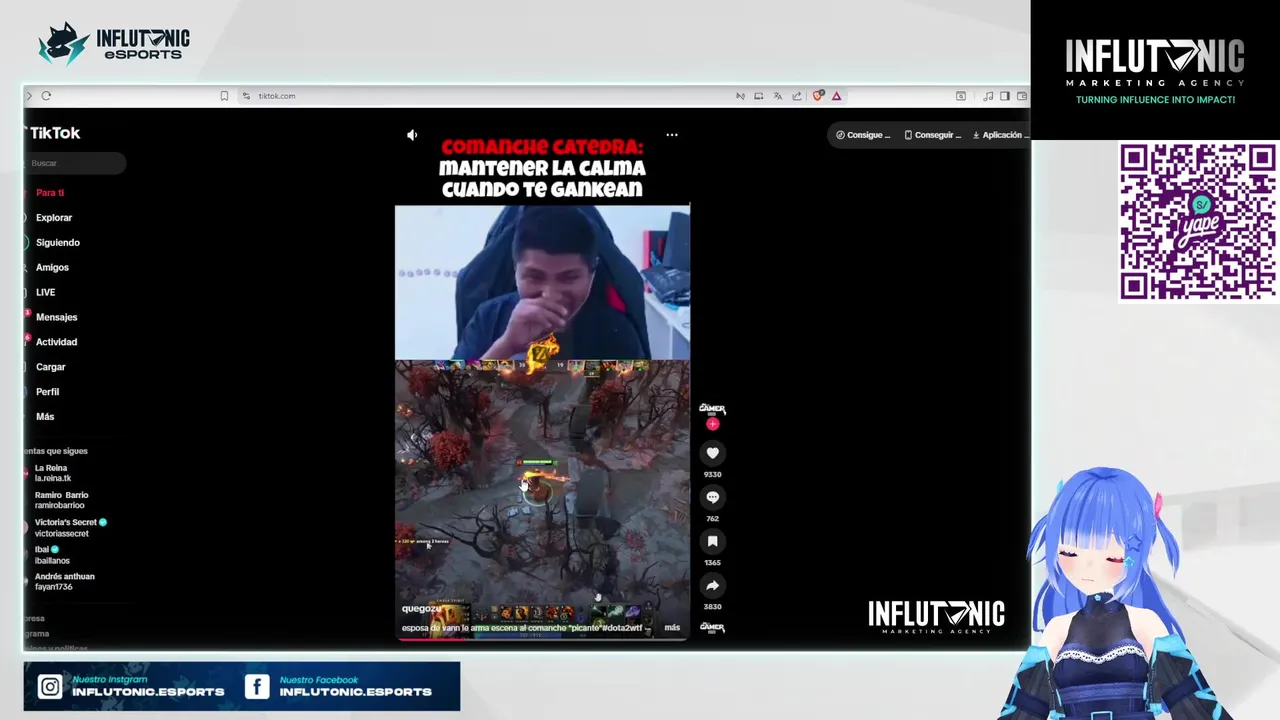Open Perfil in the sidebar
The image size is (1280, 720).
click(x=47, y=392)
